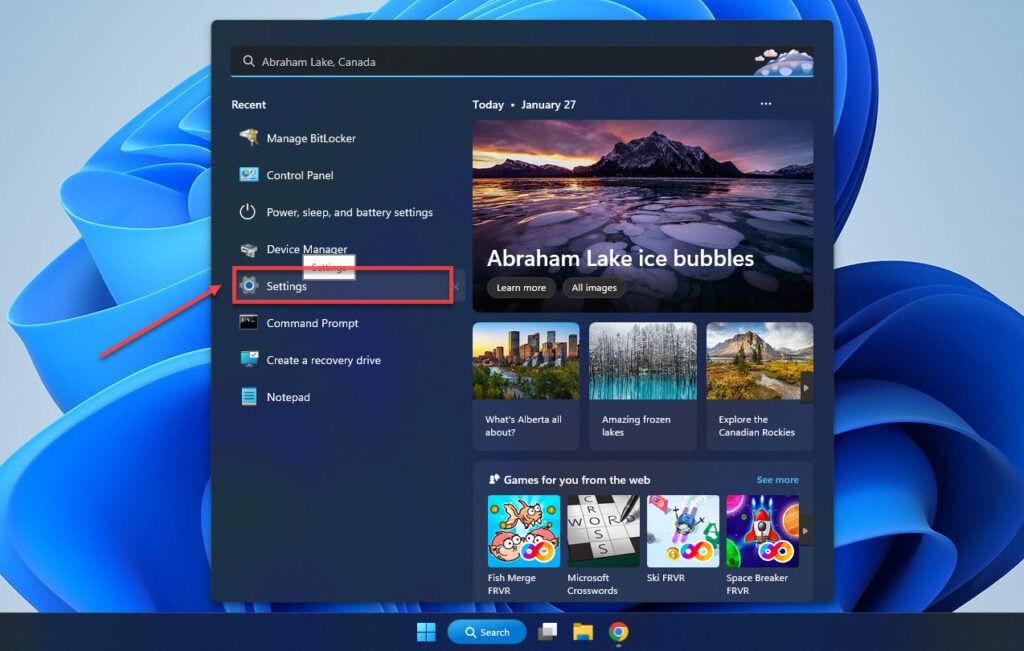This screenshot has height=651, width=1024.
Task: Click the Manage BitLocker label
Action: (311, 138)
